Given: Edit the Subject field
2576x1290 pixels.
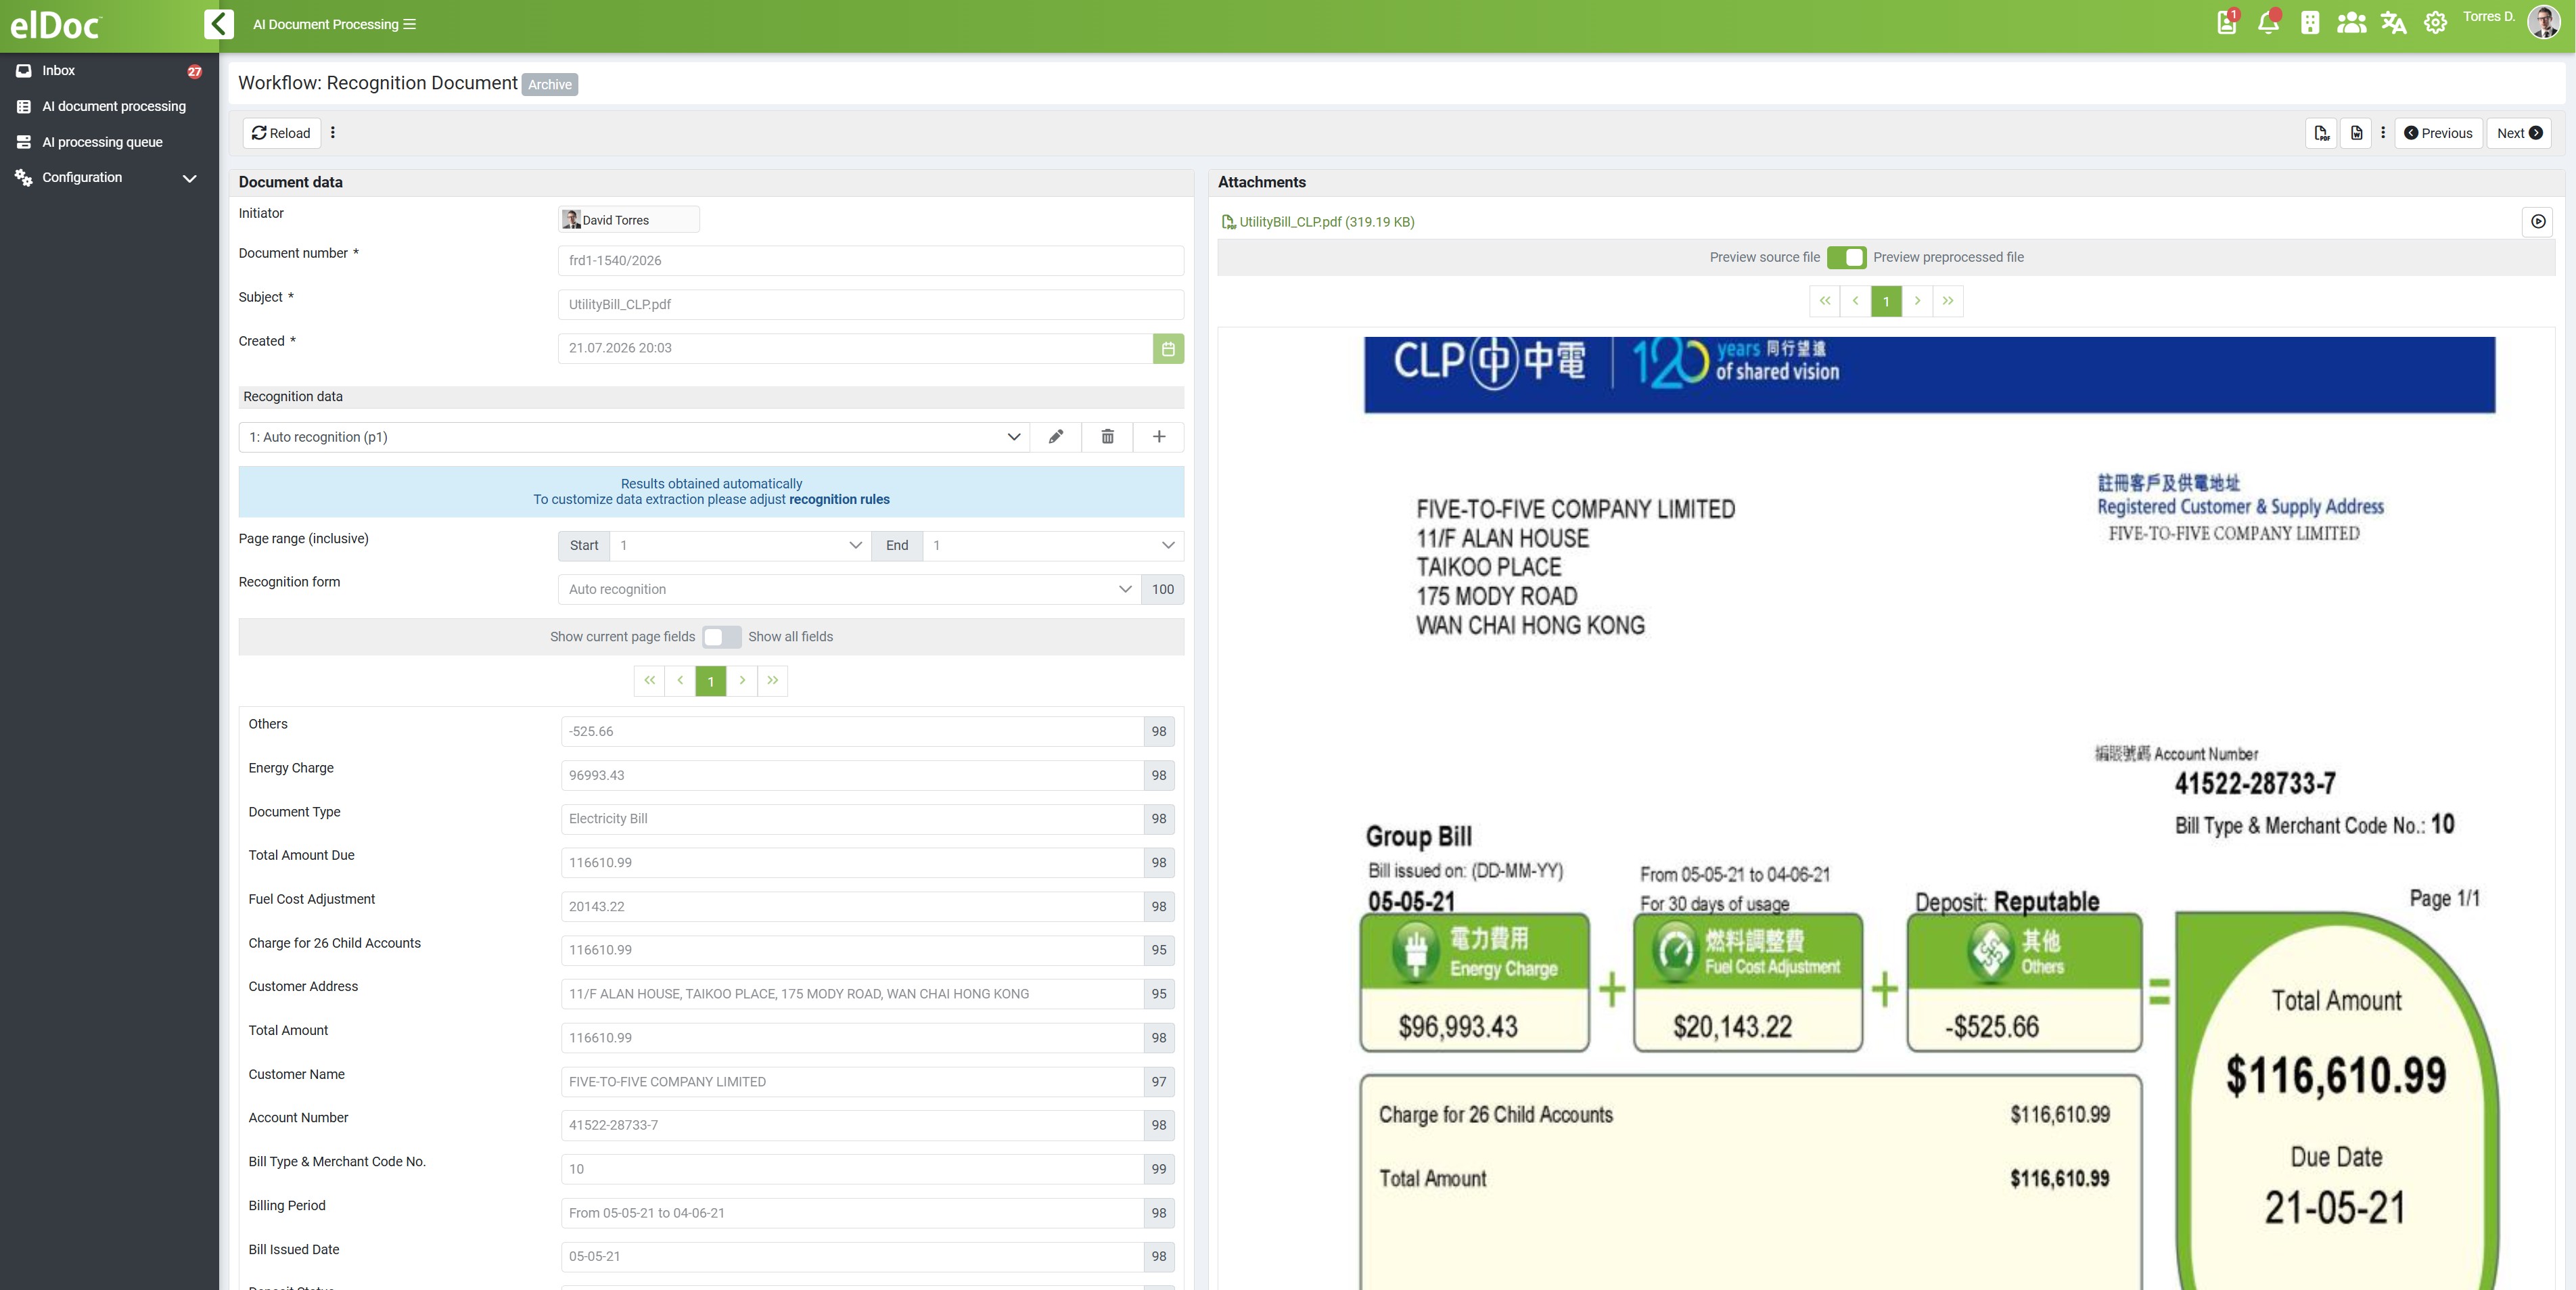Looking at the screenshot, I should pyautogui.click(x=870, y=304).
